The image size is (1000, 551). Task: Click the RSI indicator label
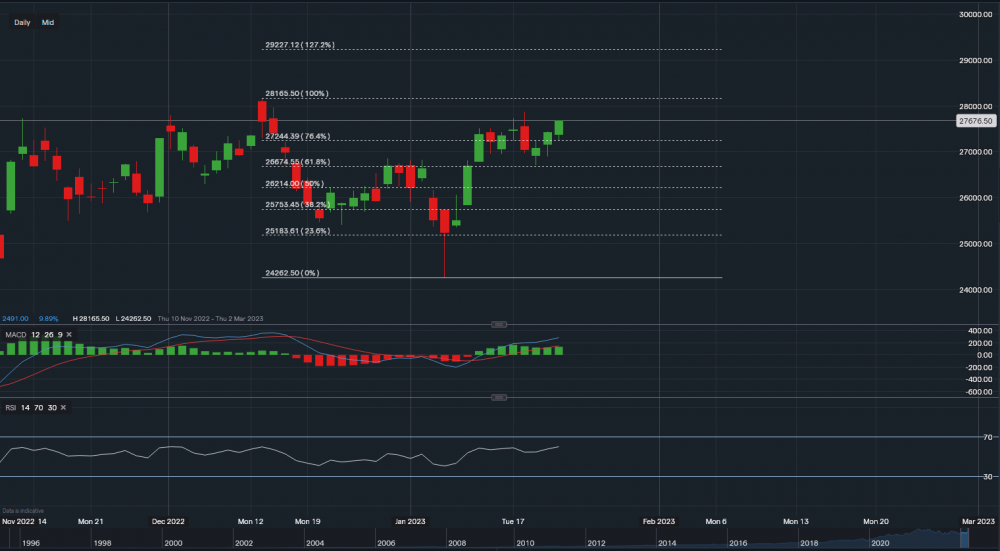[x=10, y=407]
